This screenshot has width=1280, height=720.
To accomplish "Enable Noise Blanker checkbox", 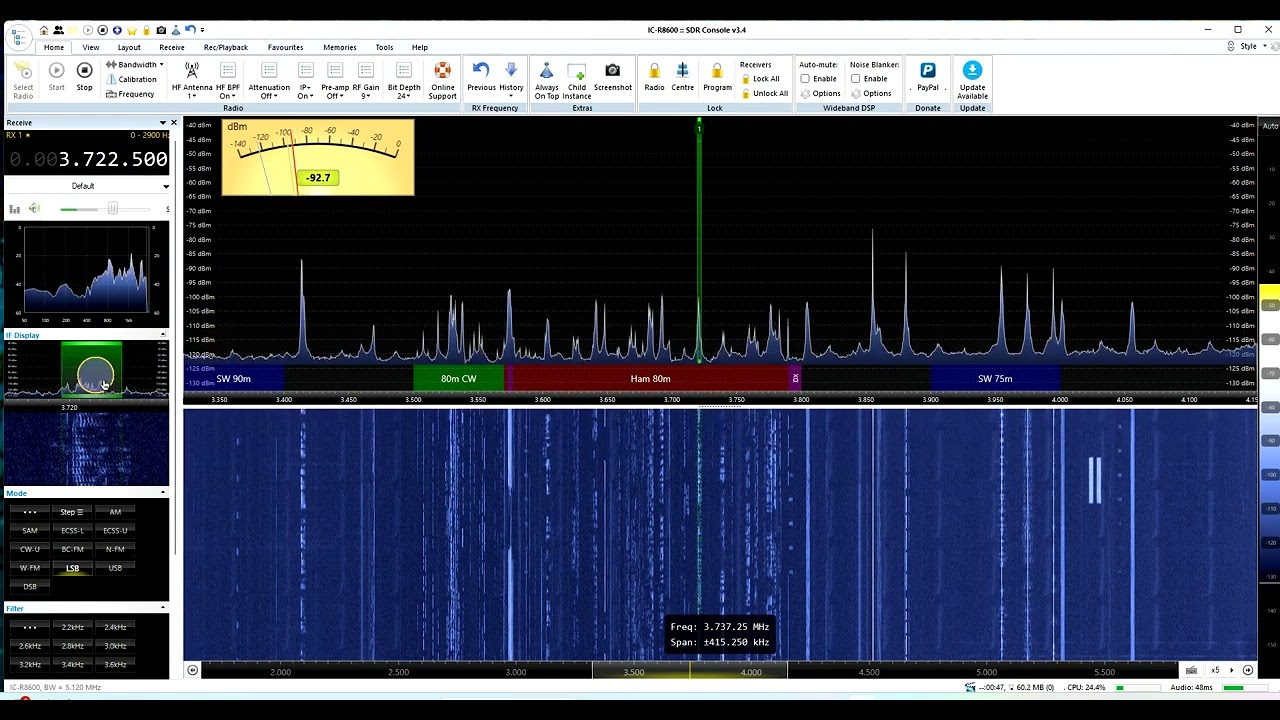I will coord(855,79).
